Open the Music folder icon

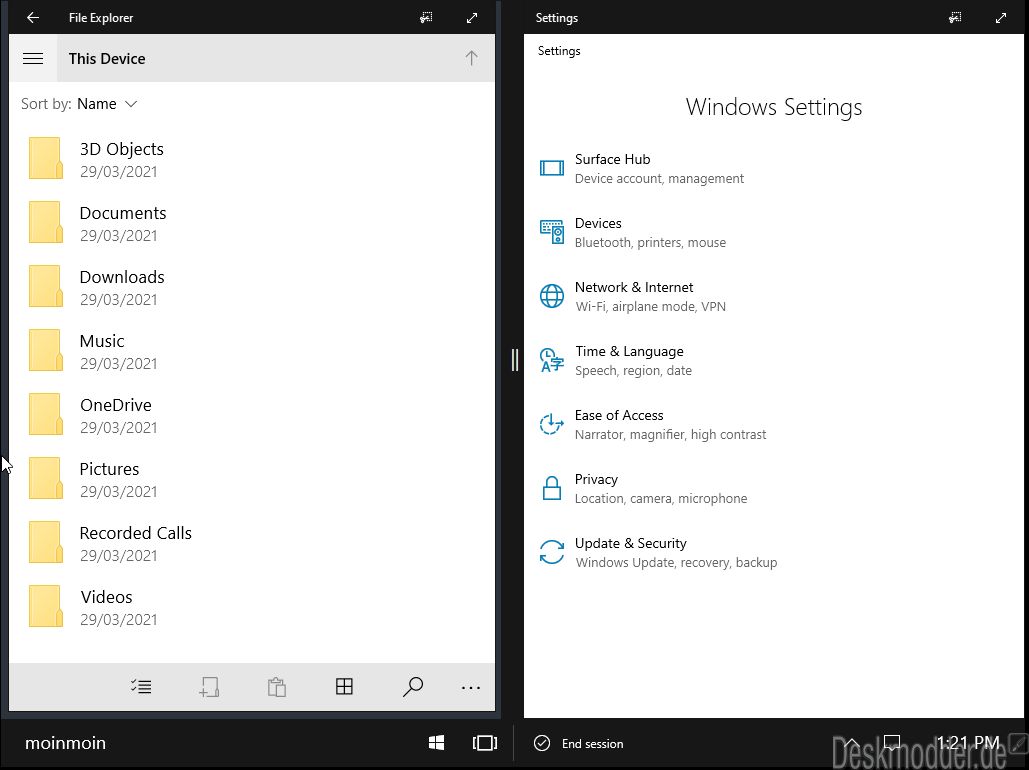point(45,350)
